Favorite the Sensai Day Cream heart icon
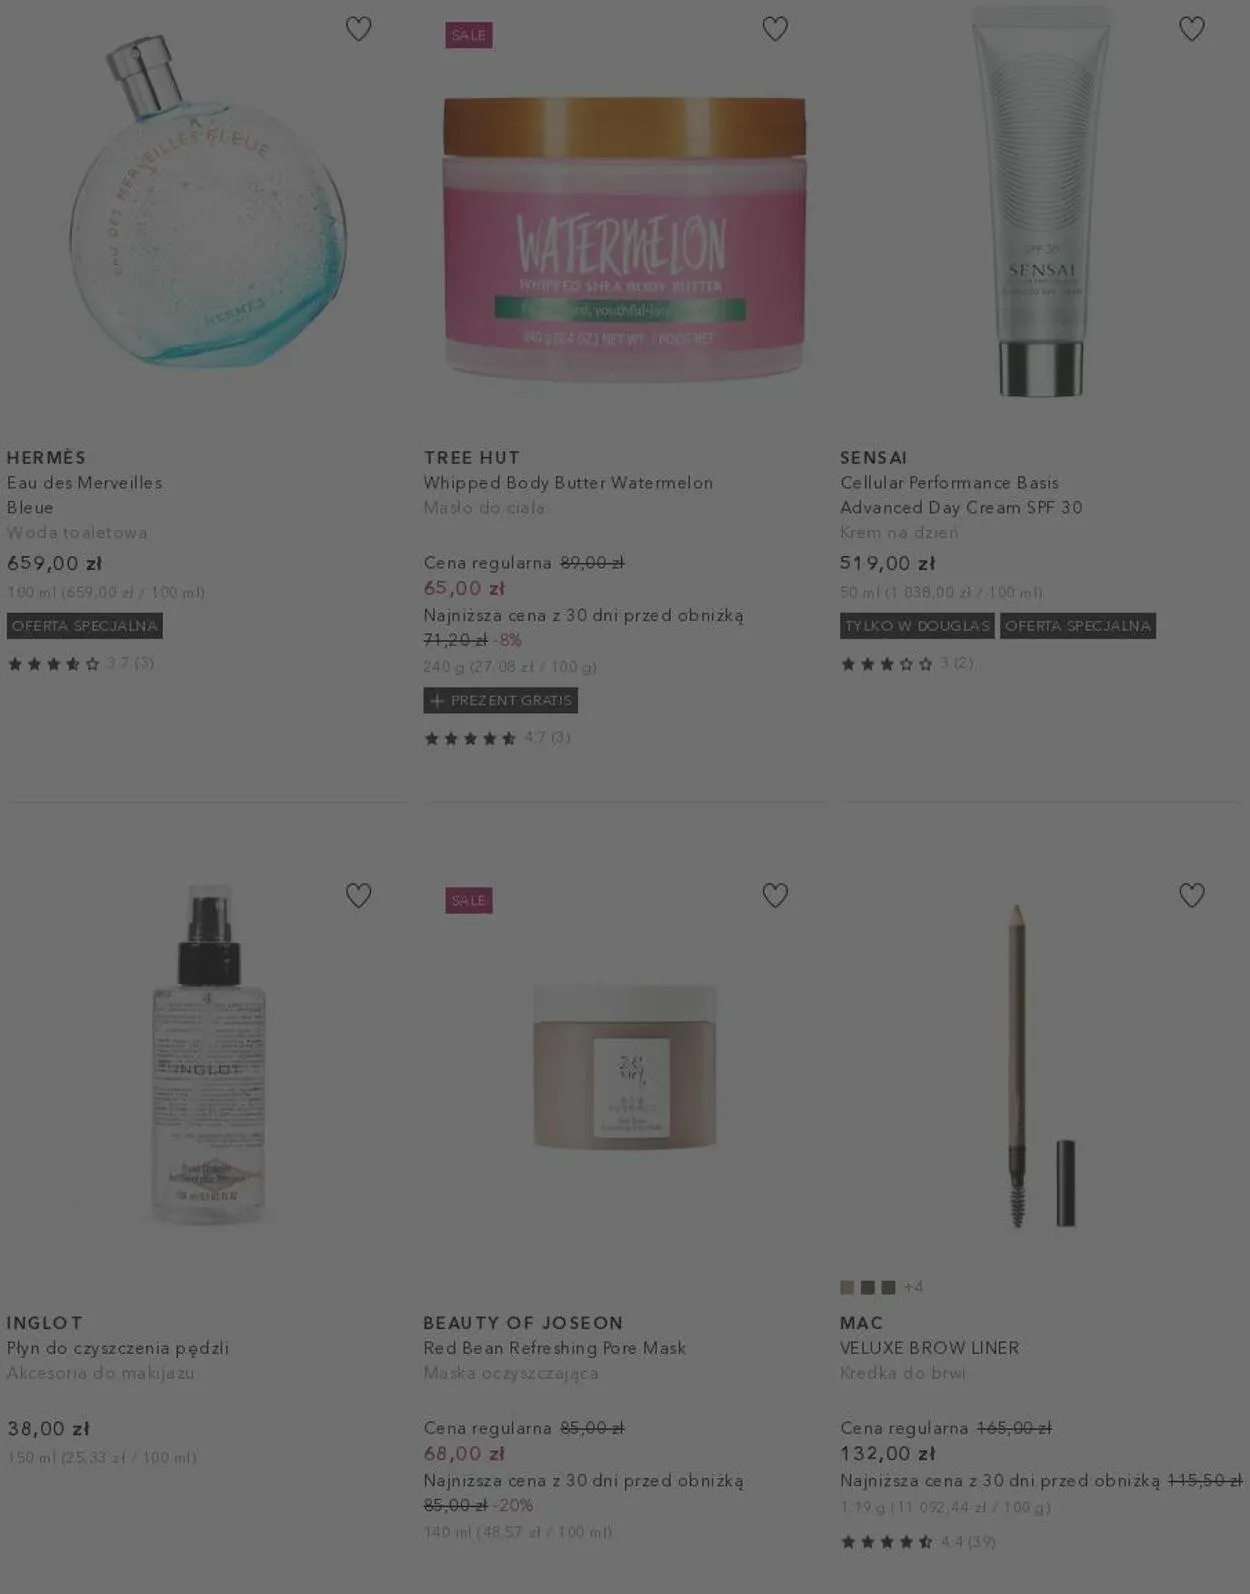Viewport: 1250px width, 1594px height. coord(1191,29)
